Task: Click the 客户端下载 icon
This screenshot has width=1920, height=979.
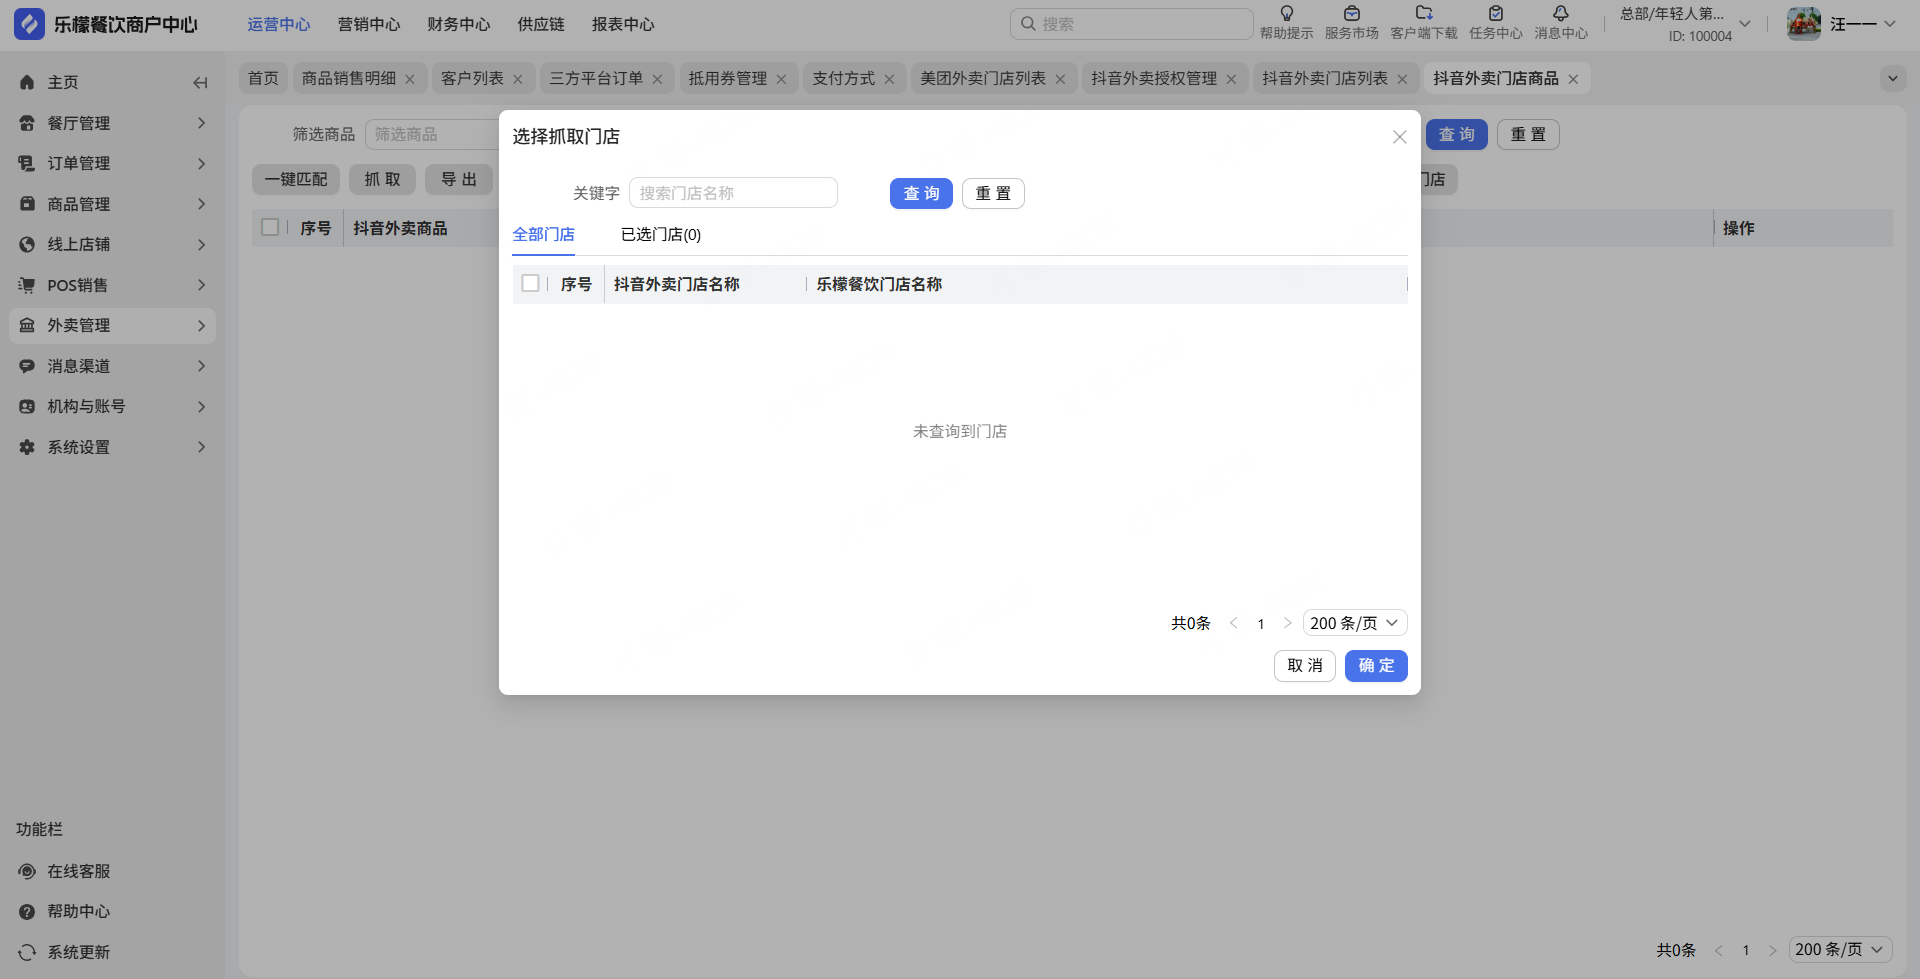Action: coord(1424,14)
